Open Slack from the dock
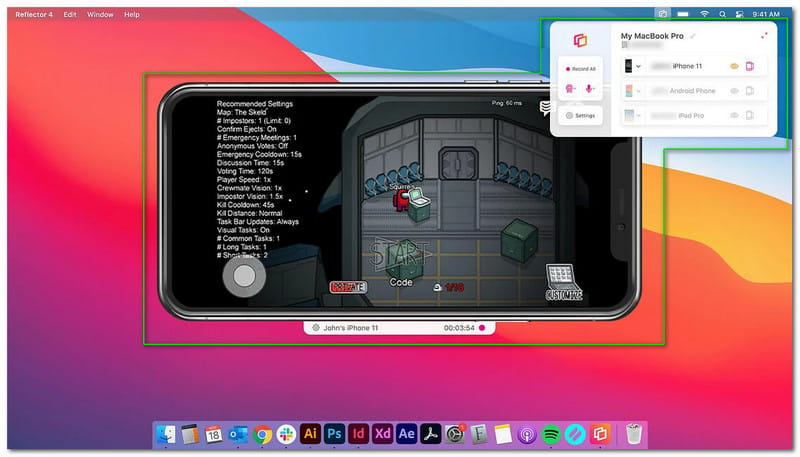This screenshot has height=457, width=800. click(x=286, y=435)
